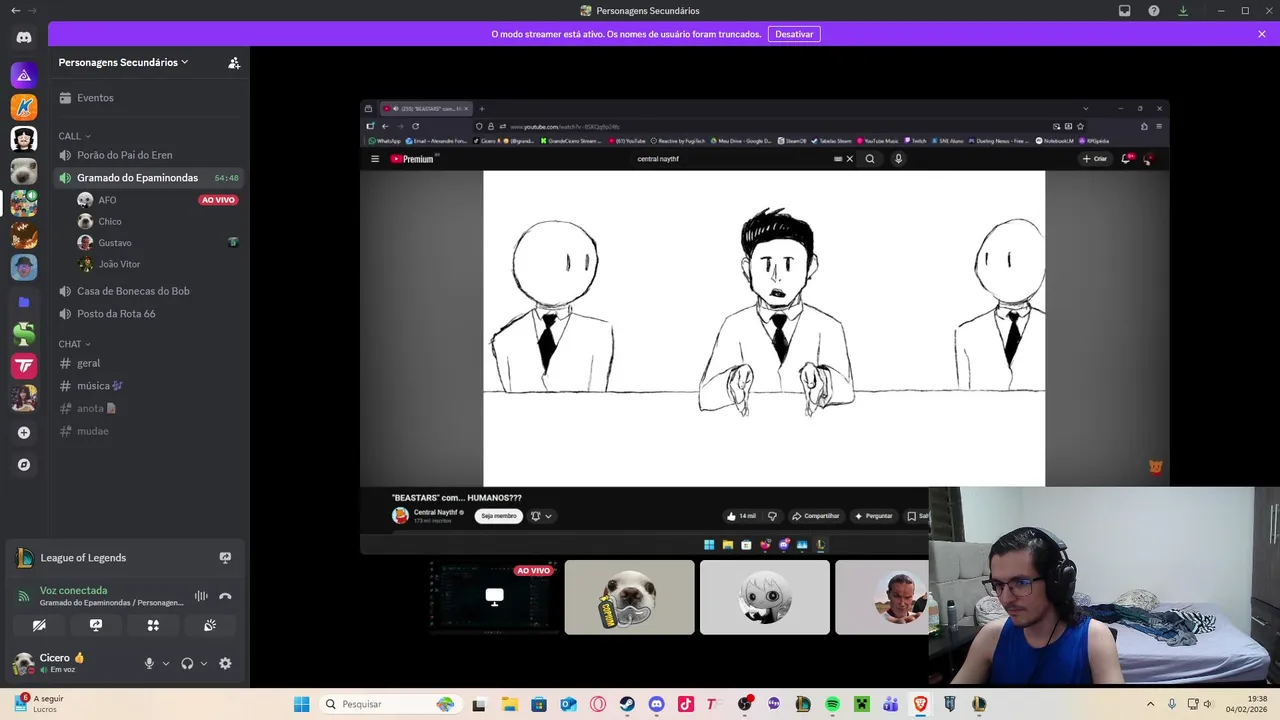Open the geral text channel
This screenshot has width=1280, height=720.
148,363
